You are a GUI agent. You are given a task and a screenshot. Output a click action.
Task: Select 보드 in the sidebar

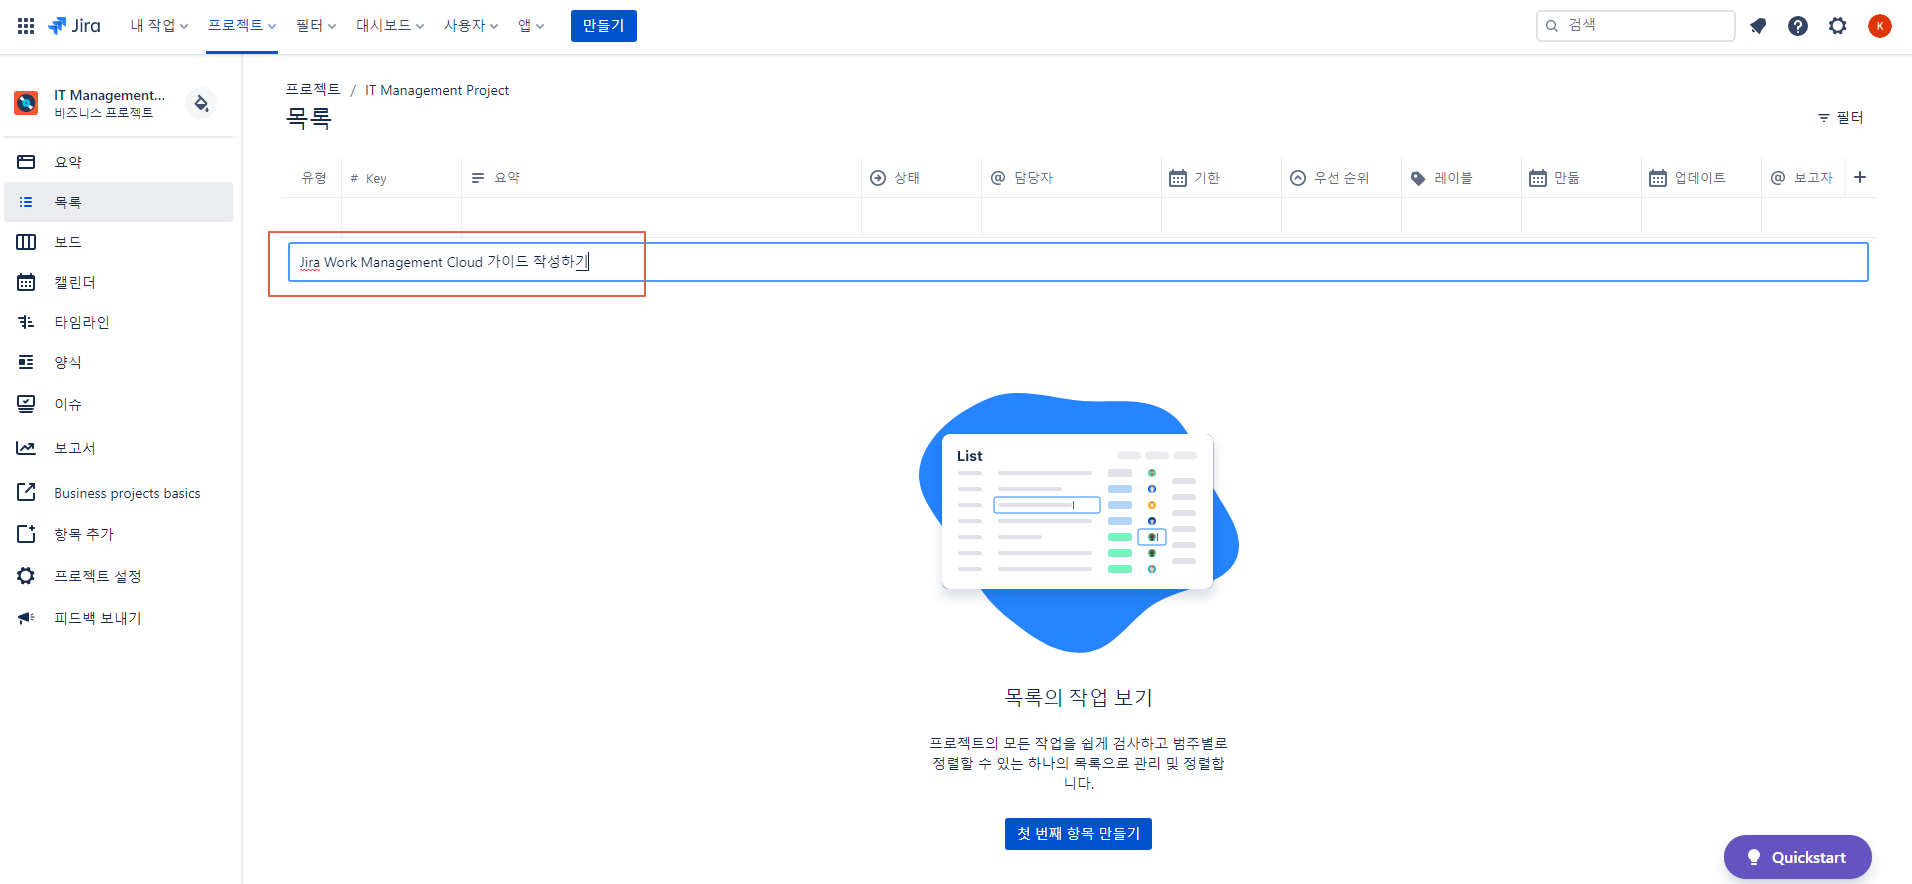point(68,242)
